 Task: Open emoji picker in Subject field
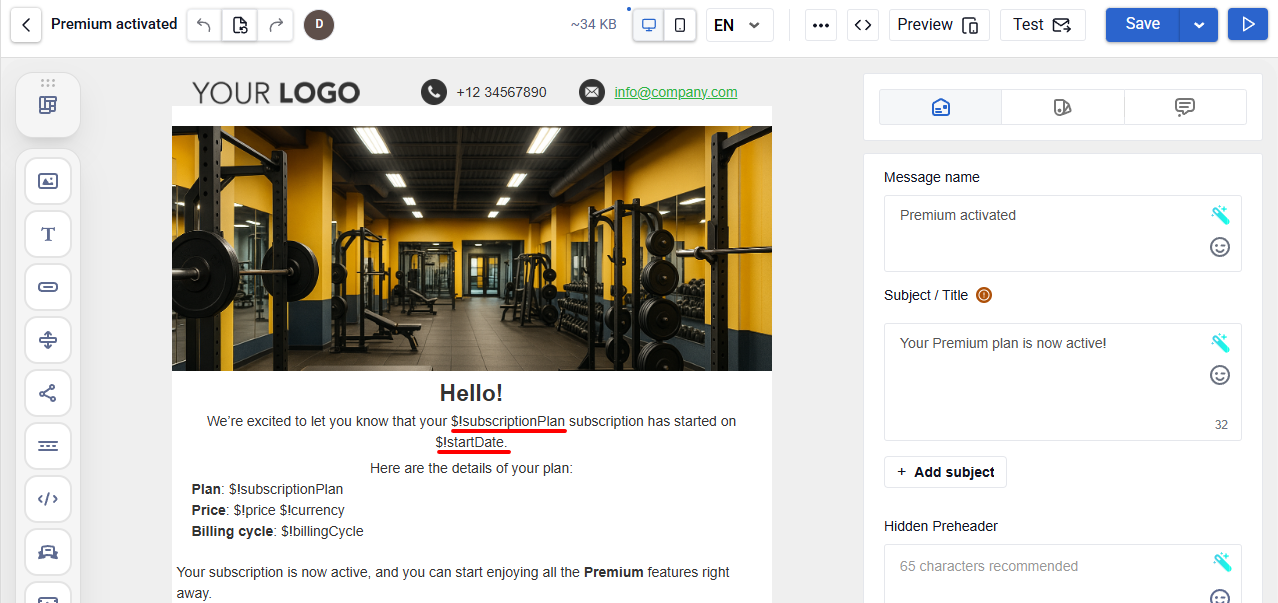coord(1220,375)
